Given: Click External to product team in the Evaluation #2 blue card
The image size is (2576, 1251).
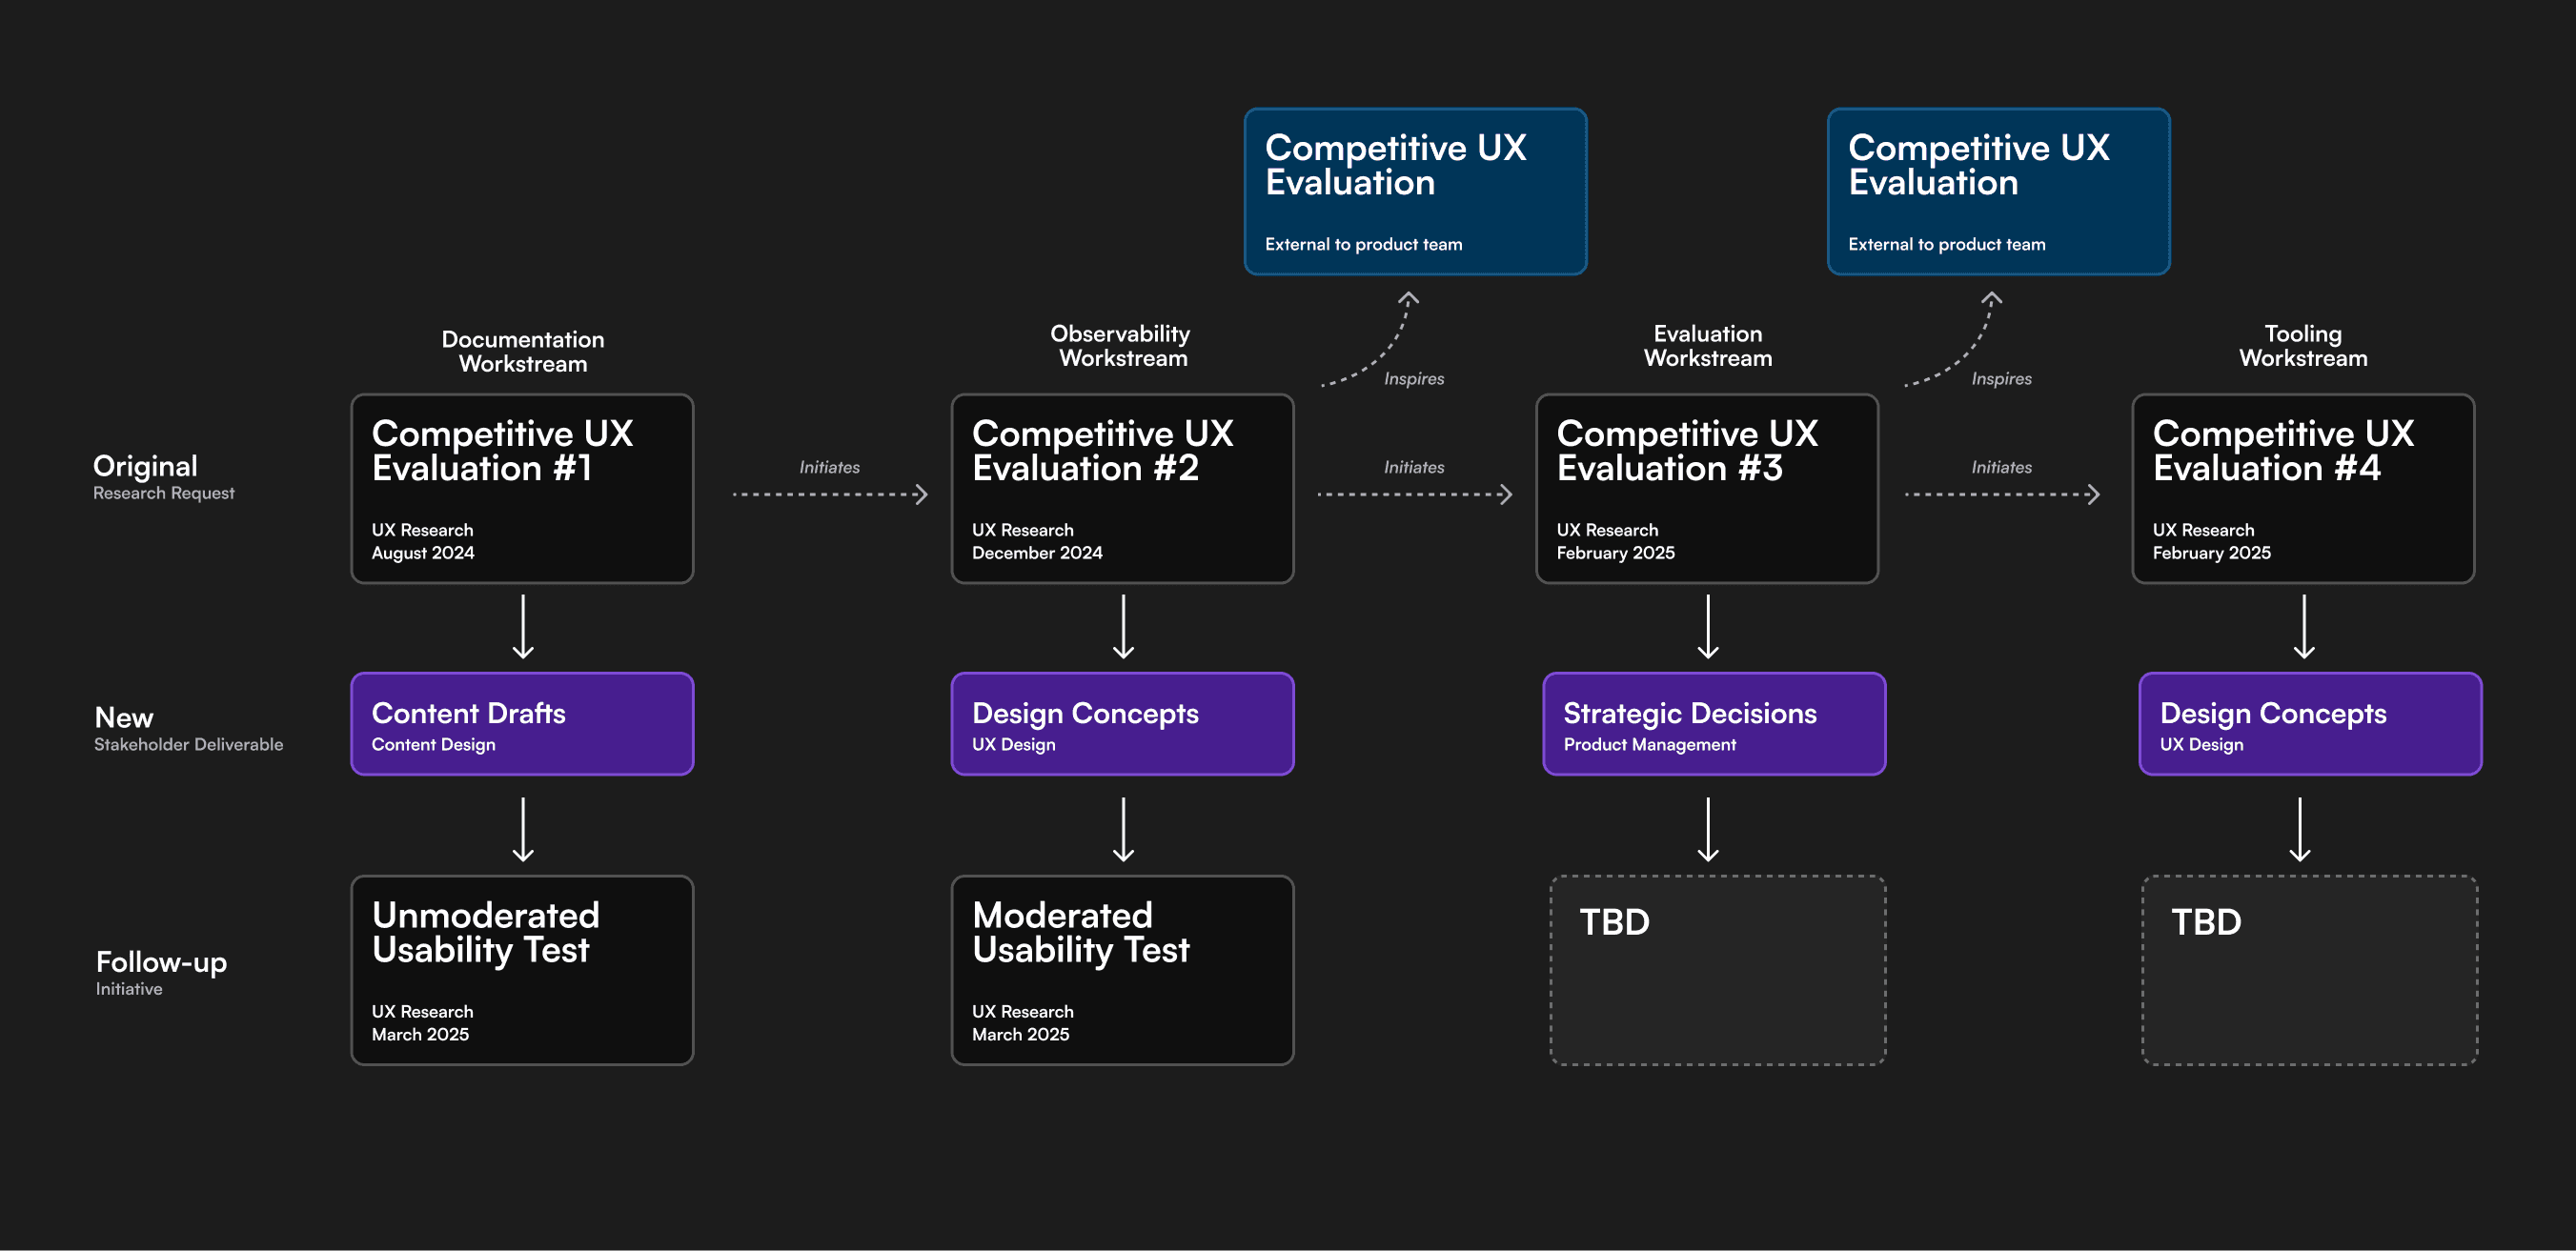Looking at the screenshot, I should tap(1363, 244).
